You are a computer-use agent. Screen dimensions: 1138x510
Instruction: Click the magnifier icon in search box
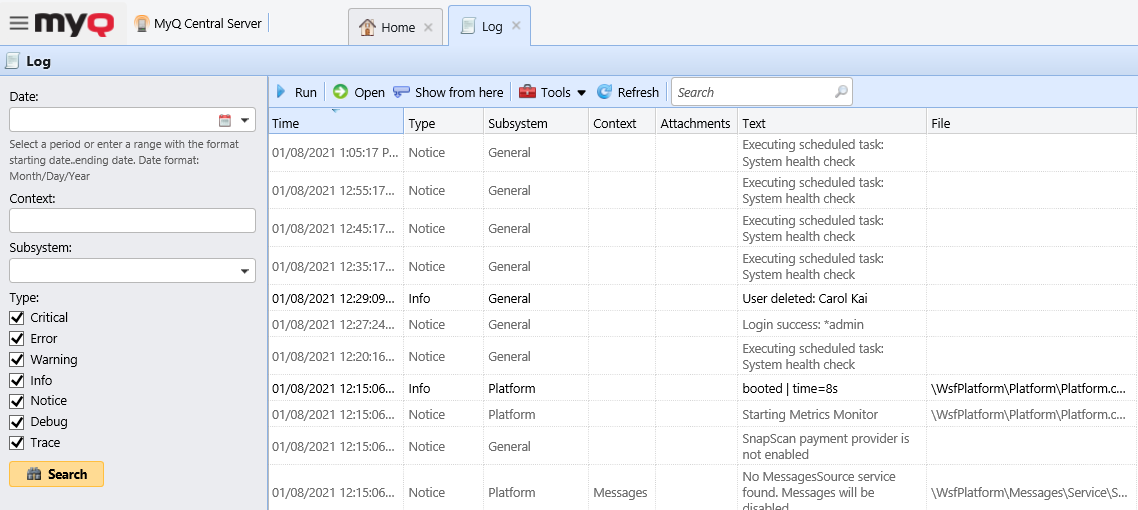tap(841, 92)
